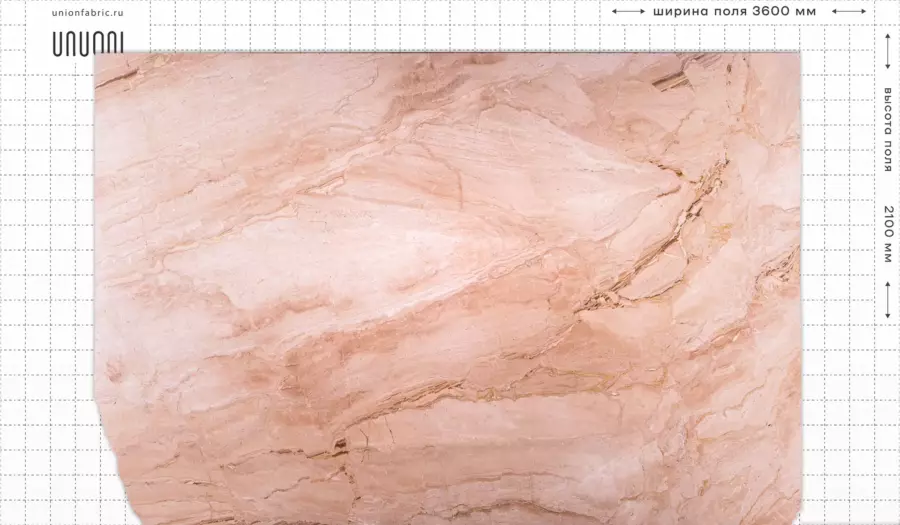Click the dark crack near slab's bottom center
Image resolution: width=900 pixels, height=525 pixels.
coord(340,445)
